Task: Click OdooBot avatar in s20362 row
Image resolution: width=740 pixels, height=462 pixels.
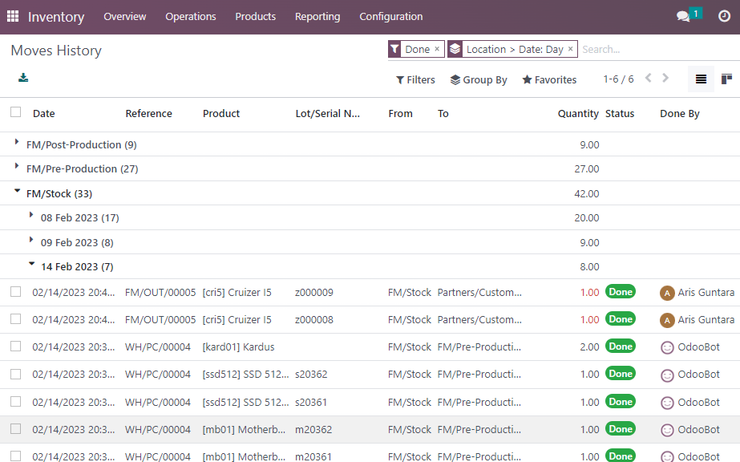Action: point(667,375)
